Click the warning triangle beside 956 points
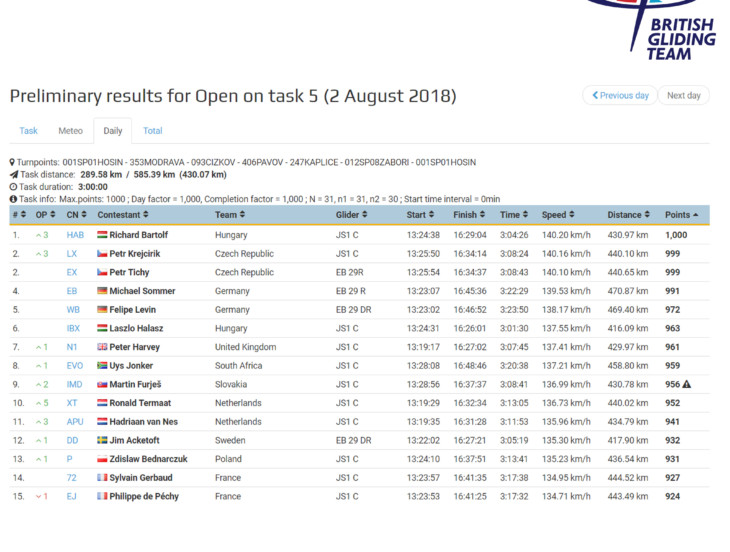 (x=687, y=384)
